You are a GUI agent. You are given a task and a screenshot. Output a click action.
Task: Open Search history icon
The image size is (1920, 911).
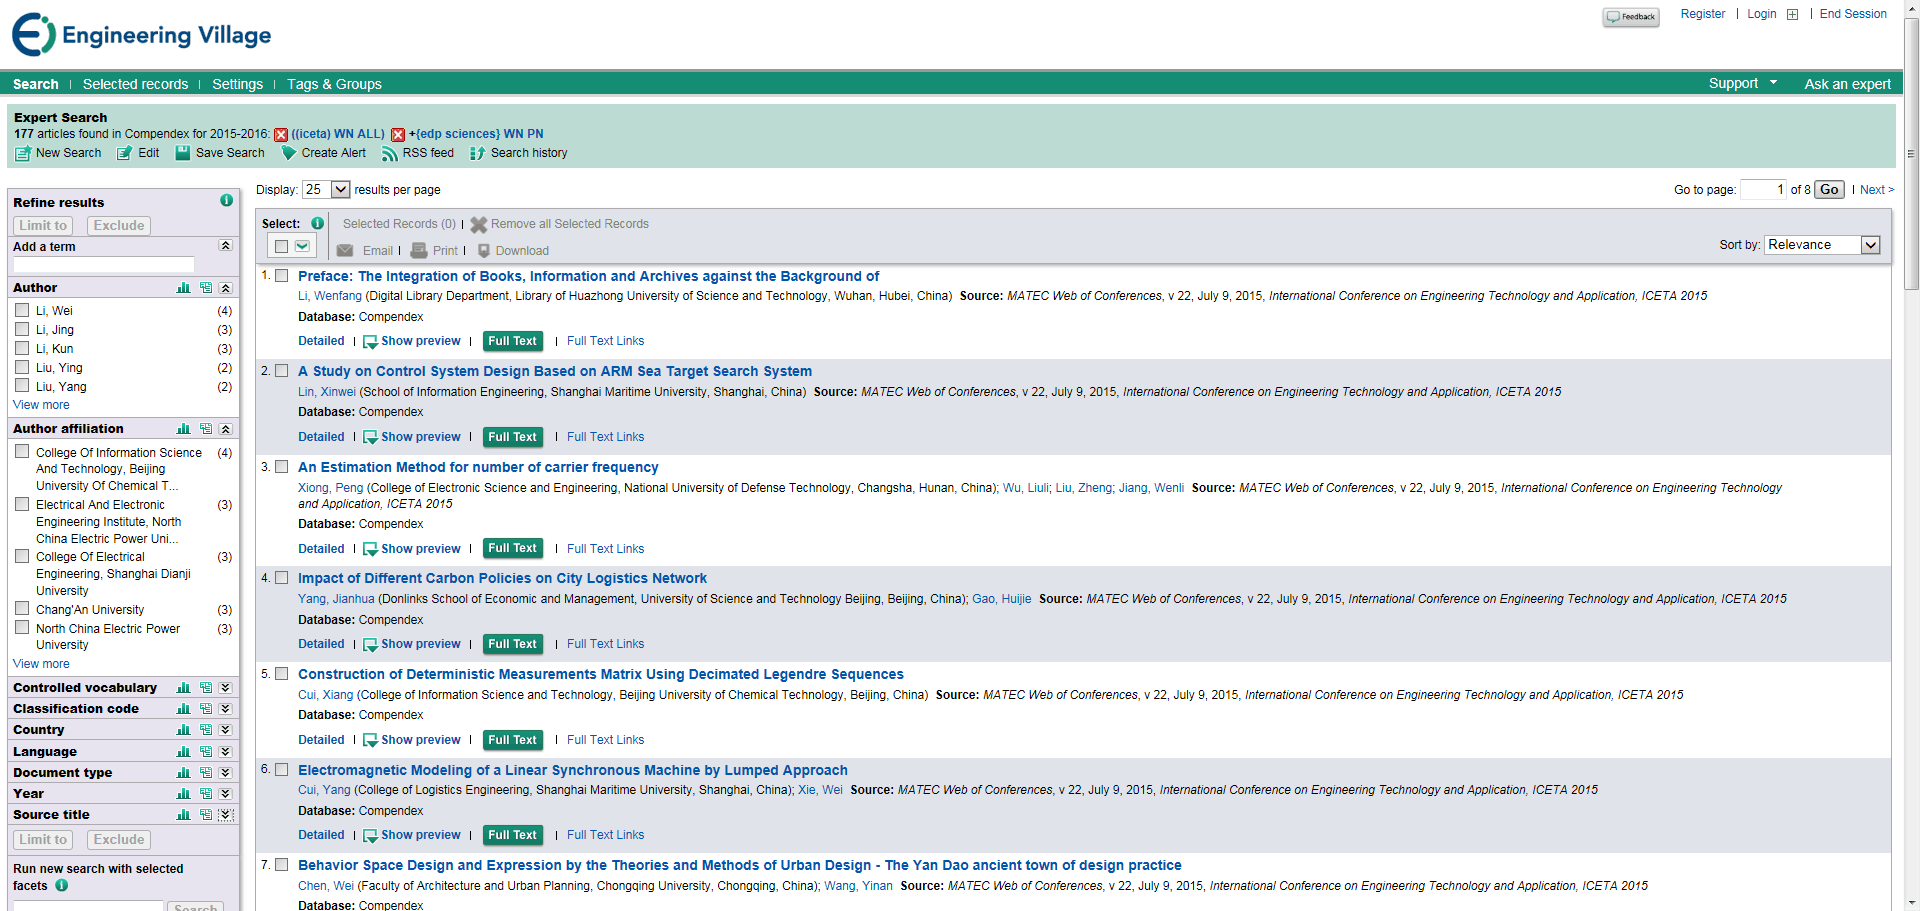pos(478,154)
